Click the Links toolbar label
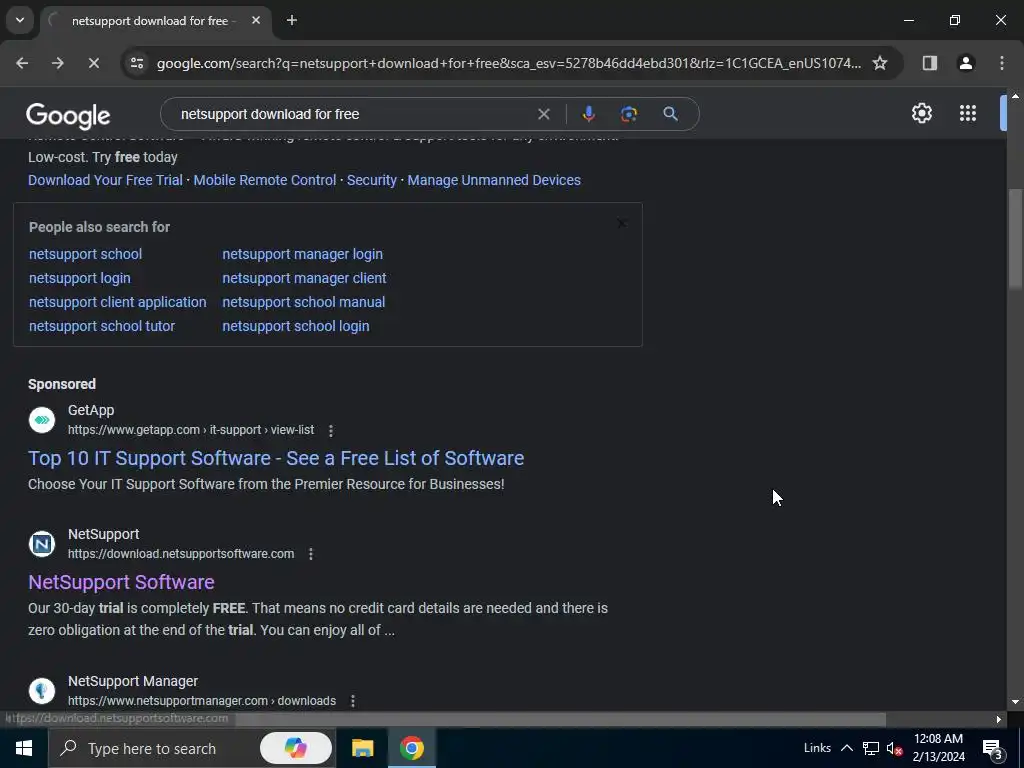Viewport: 1024px width, 768px height. [817, 748]
